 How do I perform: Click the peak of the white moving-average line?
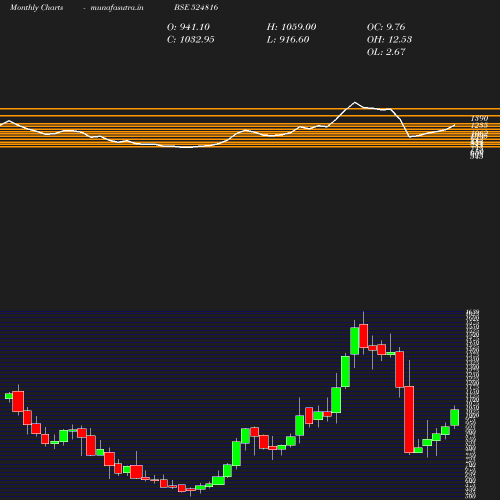pyautogui.click(x=354, y=102)
